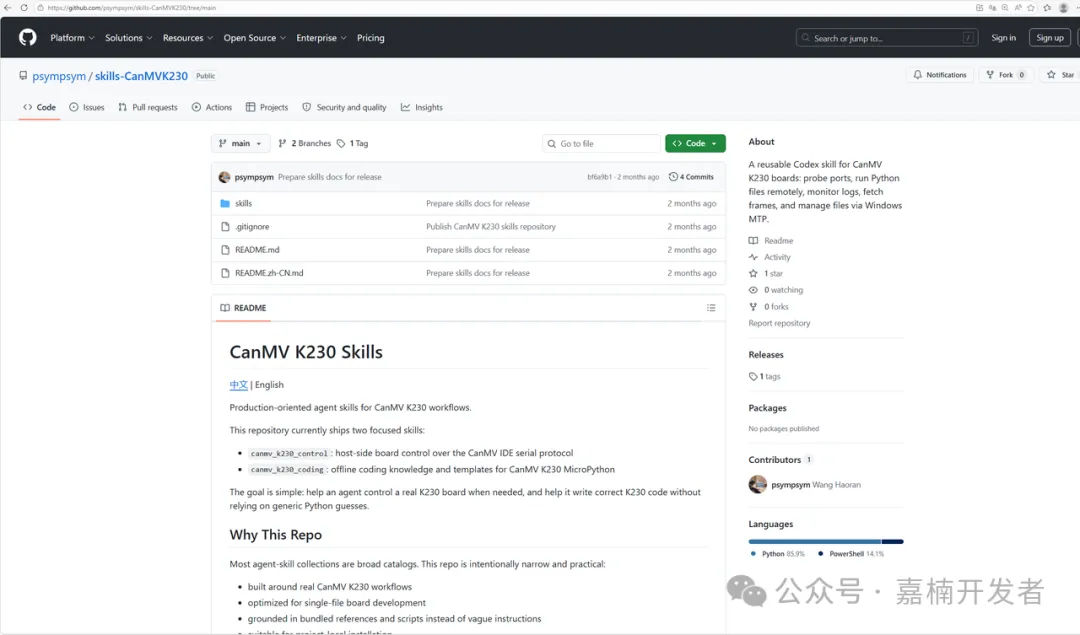Click the bookmark star in address bar
This screenshot has height=635, width=1080.
1031,8
